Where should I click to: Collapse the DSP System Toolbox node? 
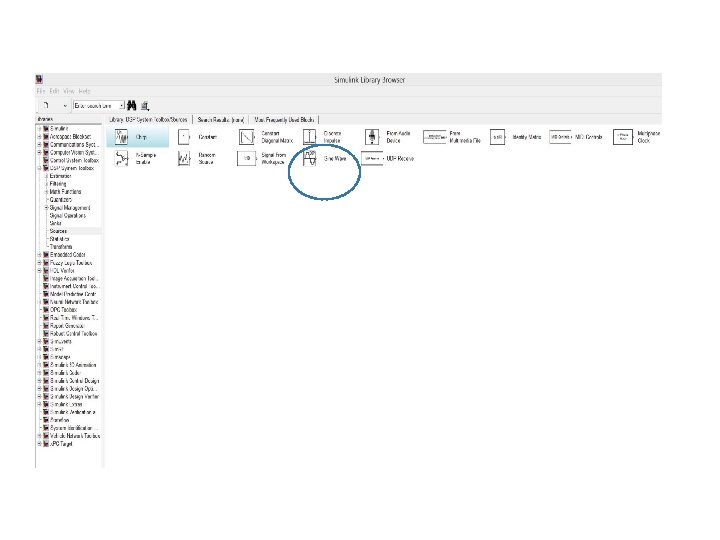39,168
